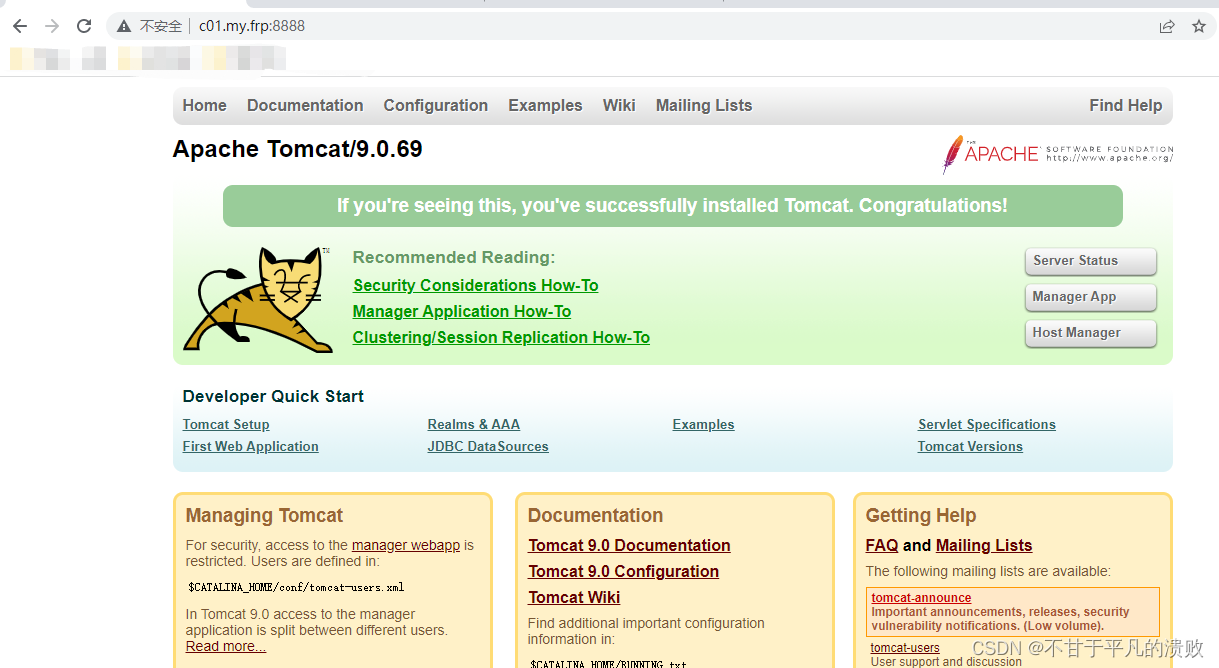
Task: Open Find Help in navigation bar
Action: click(1126, 105)
